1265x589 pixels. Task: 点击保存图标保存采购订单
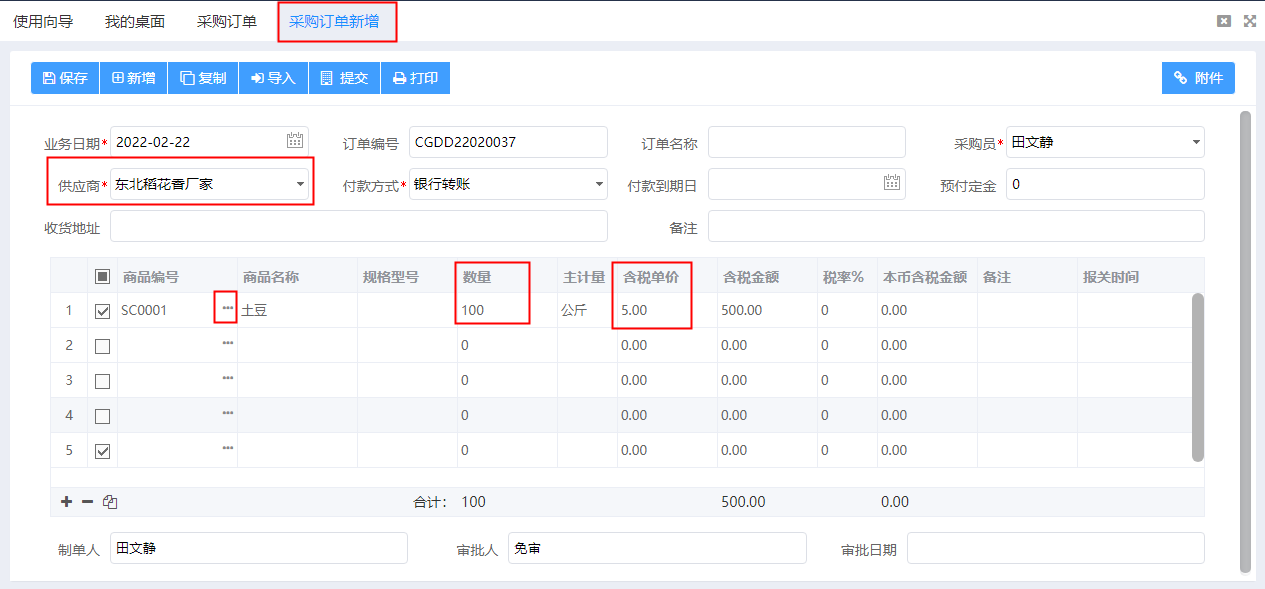coord(64,77)
